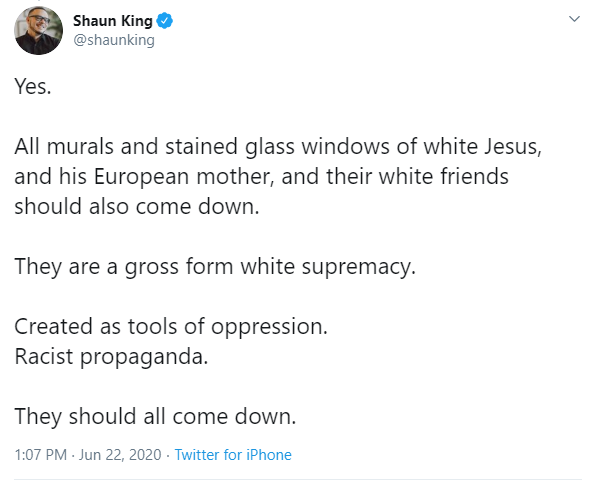Click the blue verified badge
Image resolution: width=597 pixels, height=490 pixels.
click(164, 21)
